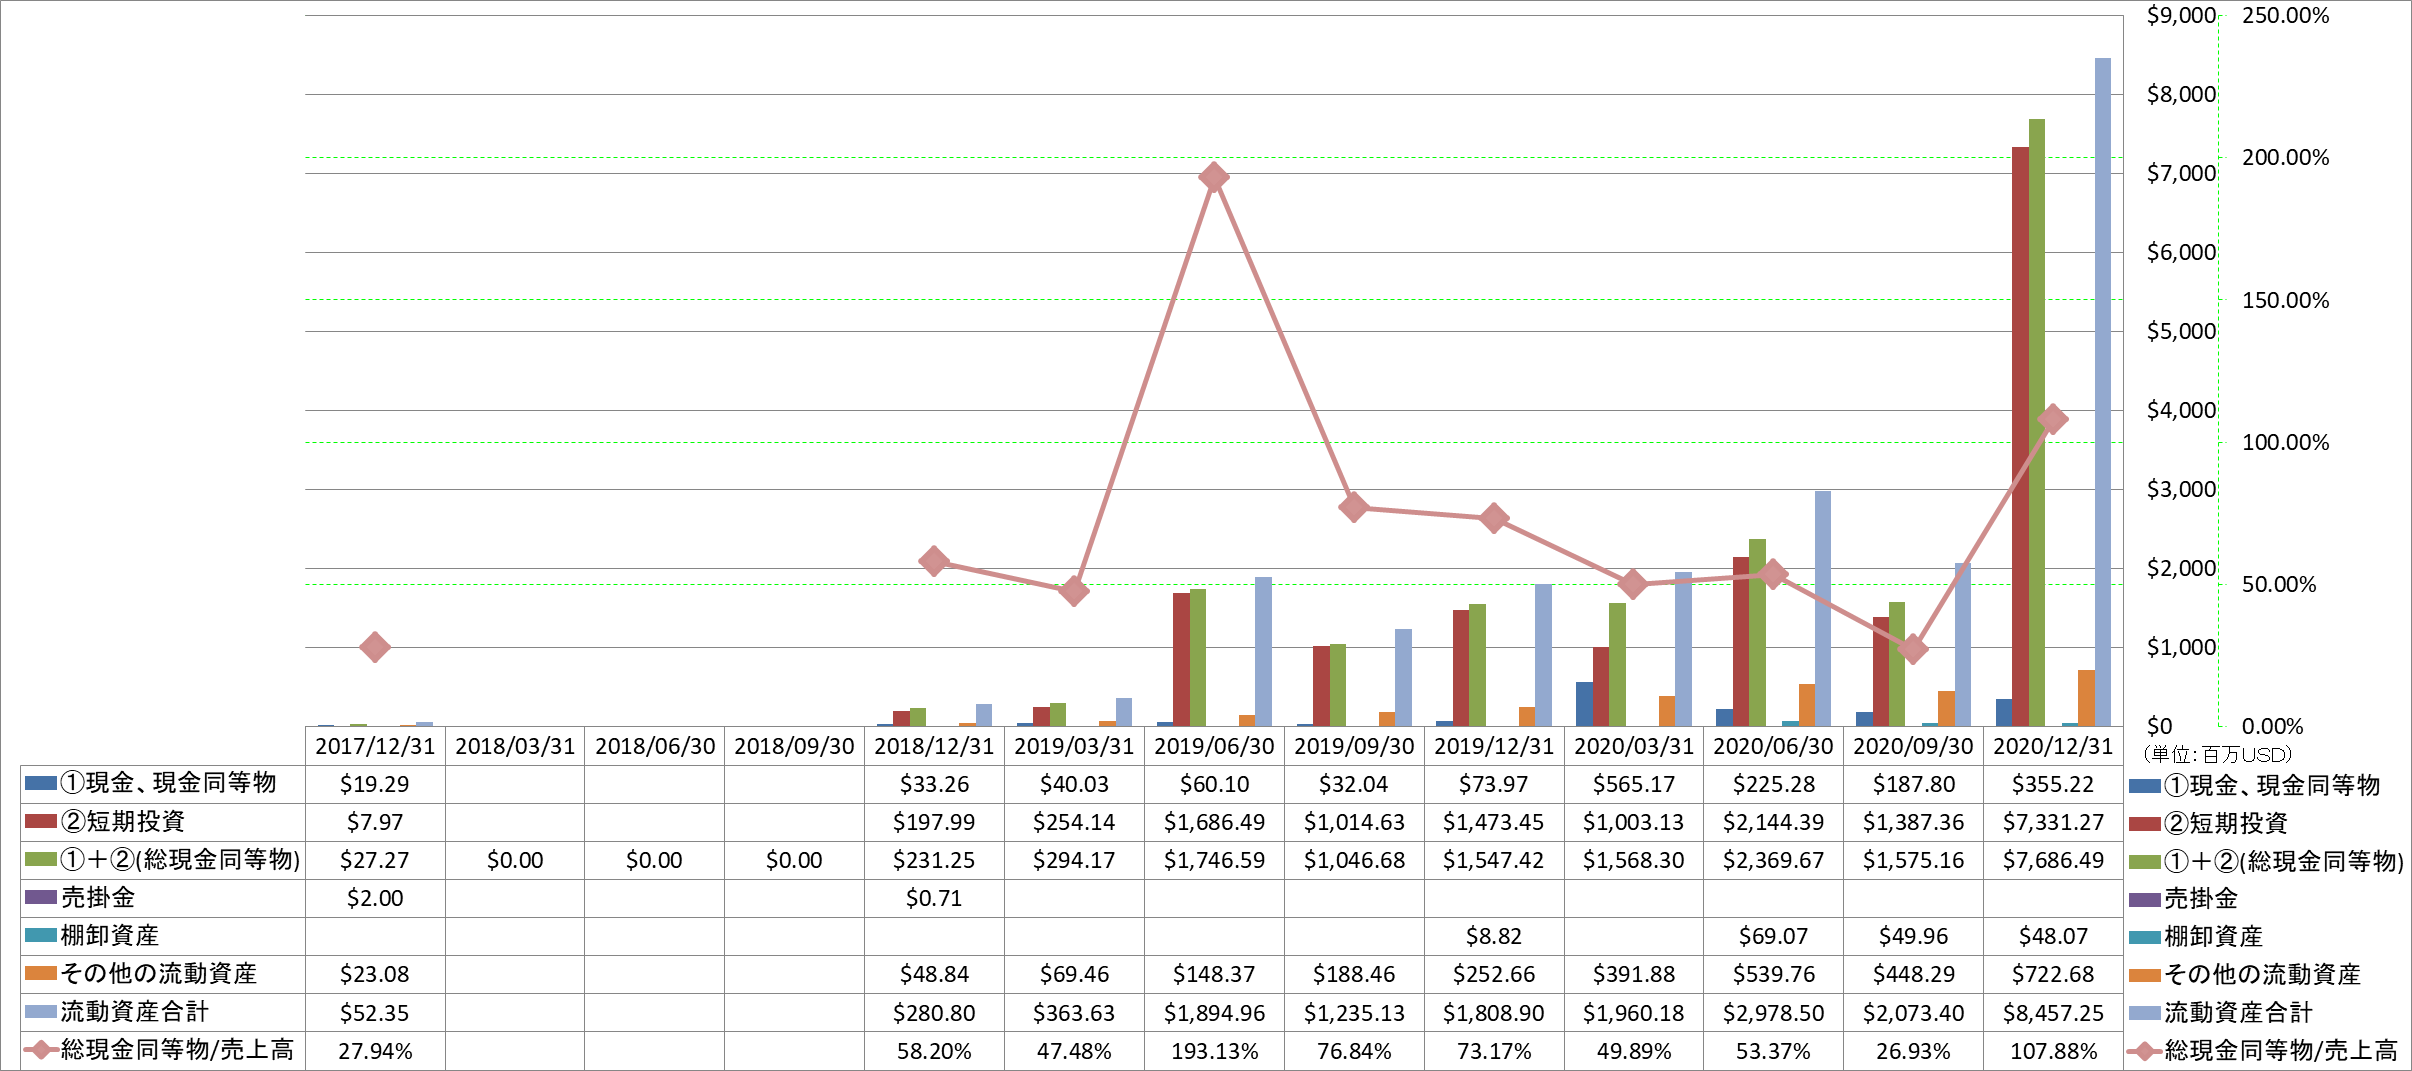Click the red swatch beside ②短期投資 table row

pos(41,821)
